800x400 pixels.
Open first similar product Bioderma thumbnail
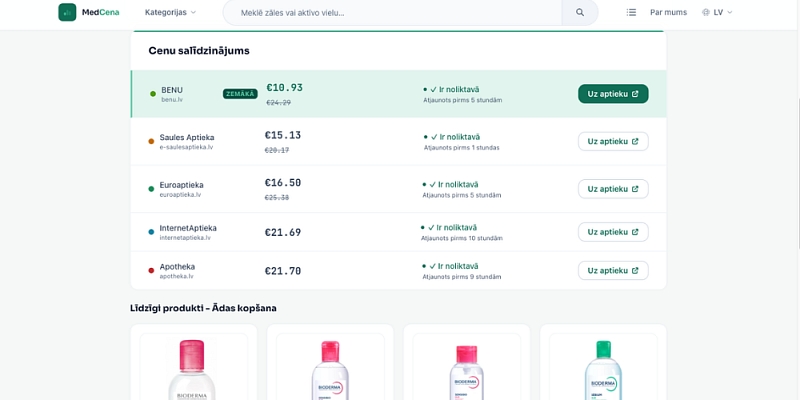(x=193, y=367)
